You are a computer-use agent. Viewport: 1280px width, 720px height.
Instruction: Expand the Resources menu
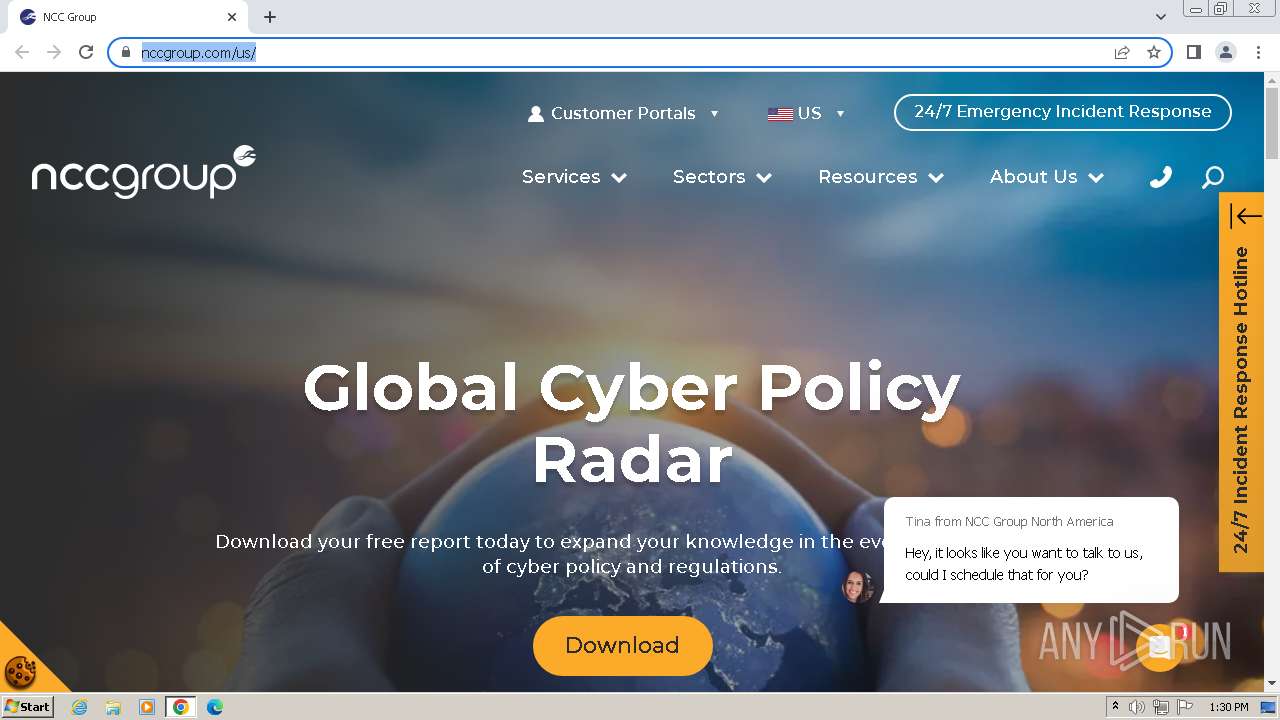[881, 177]
